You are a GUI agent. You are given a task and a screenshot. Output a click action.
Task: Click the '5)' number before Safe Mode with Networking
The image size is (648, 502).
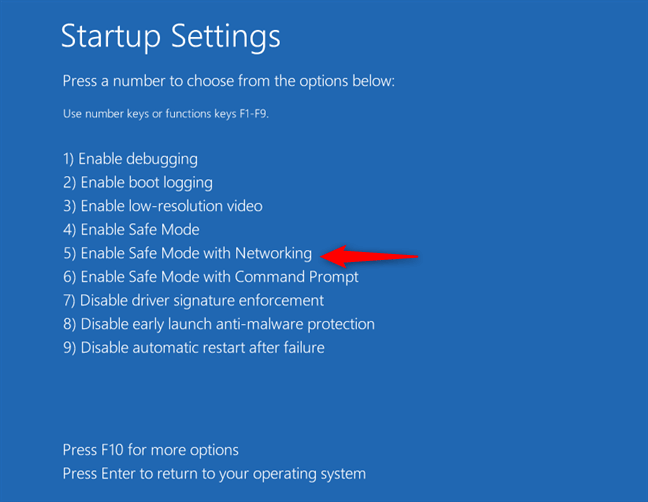click(x=69, y=253)
